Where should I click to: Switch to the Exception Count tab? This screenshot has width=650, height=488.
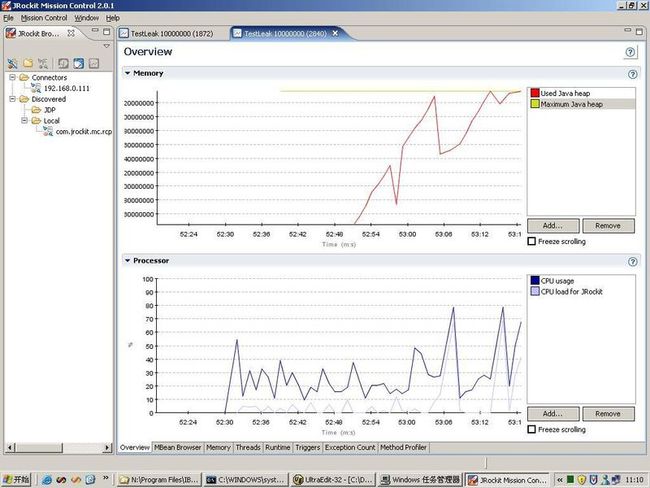(350, 447)
